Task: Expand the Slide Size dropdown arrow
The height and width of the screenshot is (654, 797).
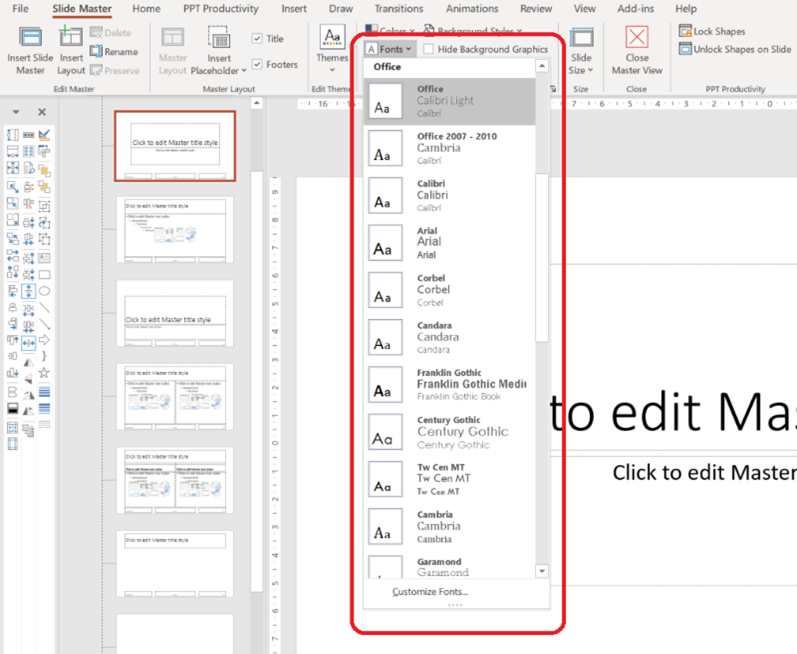Action: (590, 70)
